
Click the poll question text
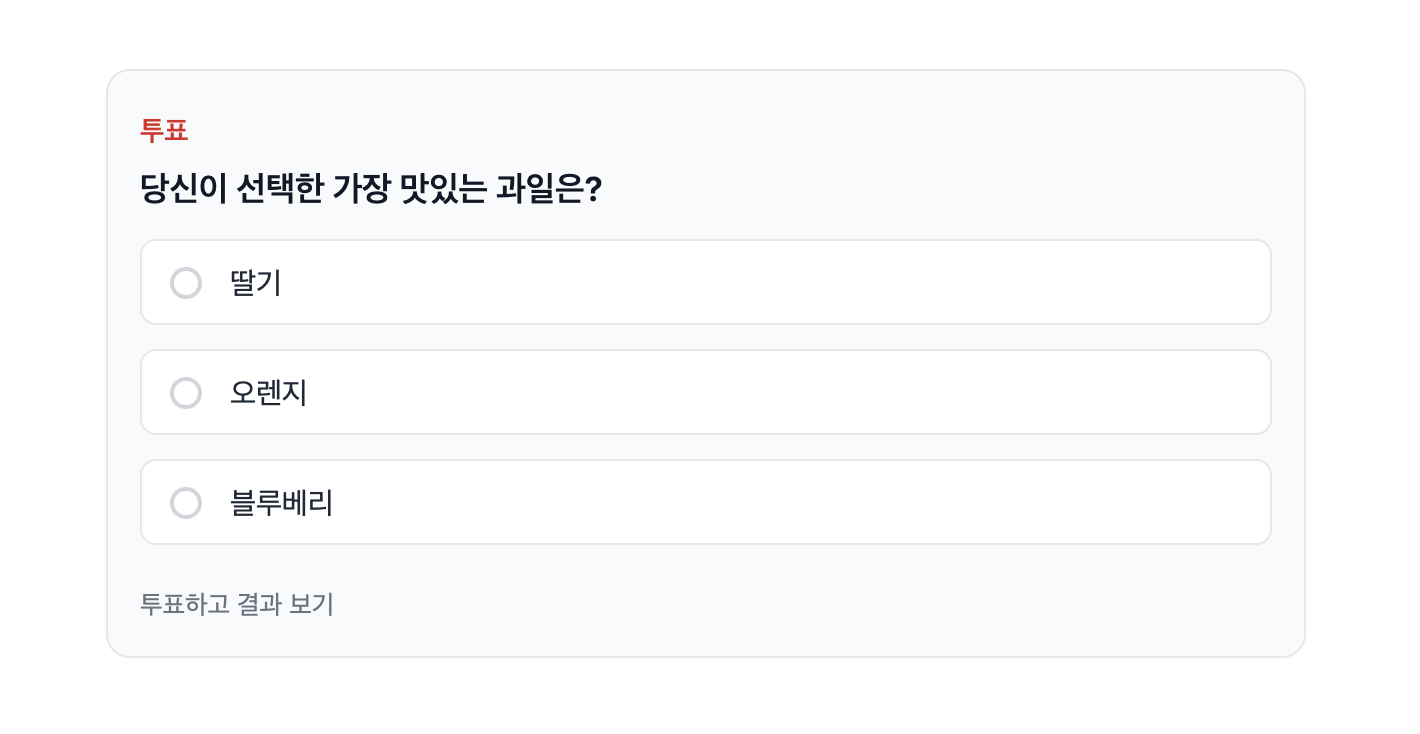372,185
